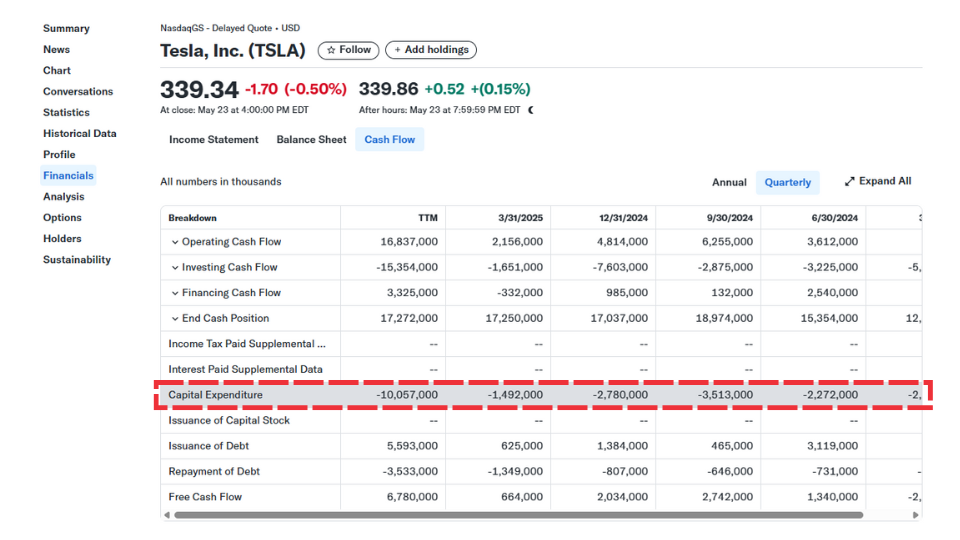Screen dimensions: 960x540
Task: Click the Issuance of Debt row label
Action: tap(208, 446)
